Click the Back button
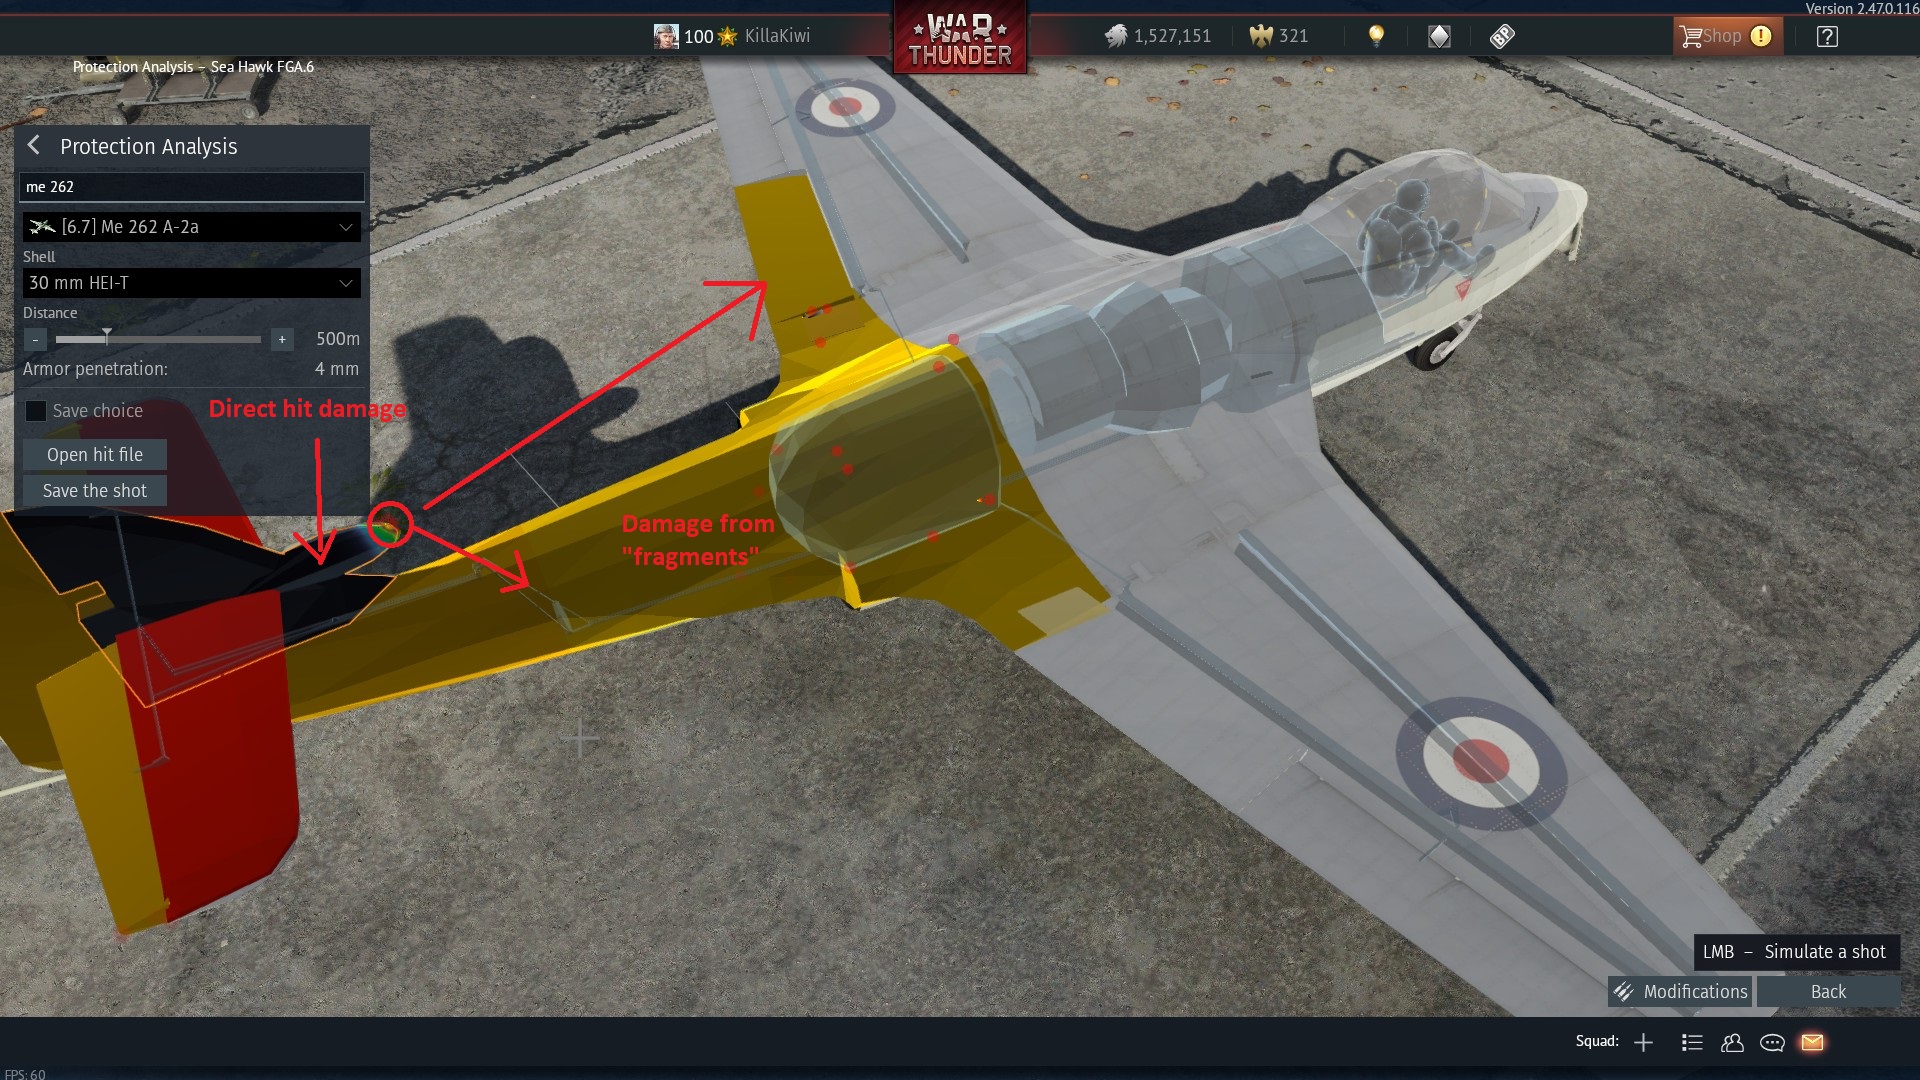 click(1828, 991)
